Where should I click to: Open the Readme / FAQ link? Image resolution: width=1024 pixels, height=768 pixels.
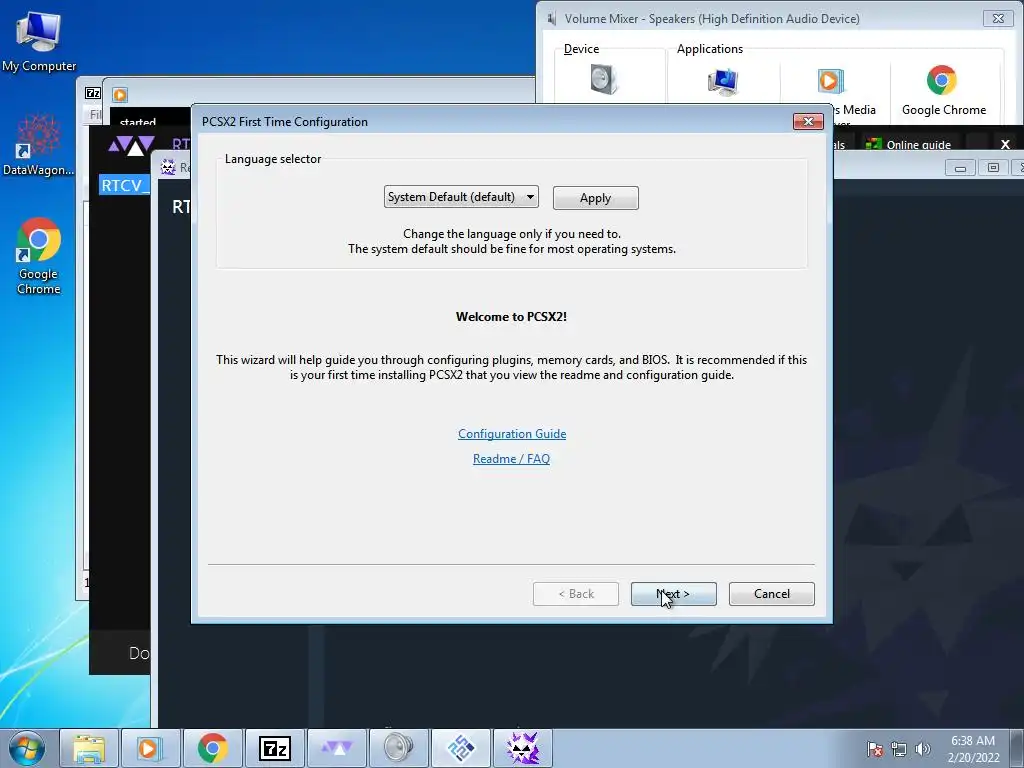coord(511,458)
